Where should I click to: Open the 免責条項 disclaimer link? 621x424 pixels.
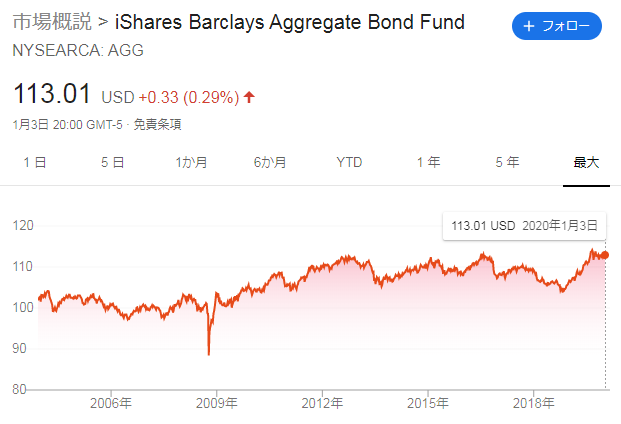coord(157,125)
